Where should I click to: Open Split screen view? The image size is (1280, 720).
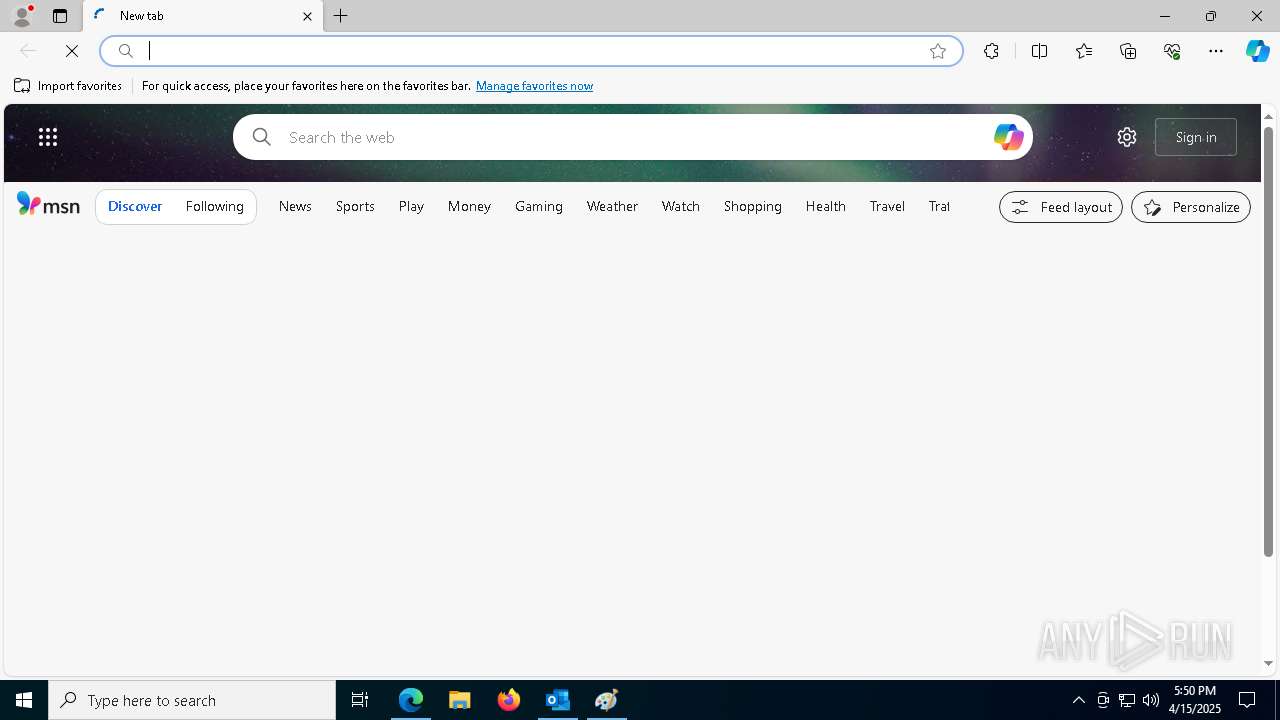tap(1040, 51)
